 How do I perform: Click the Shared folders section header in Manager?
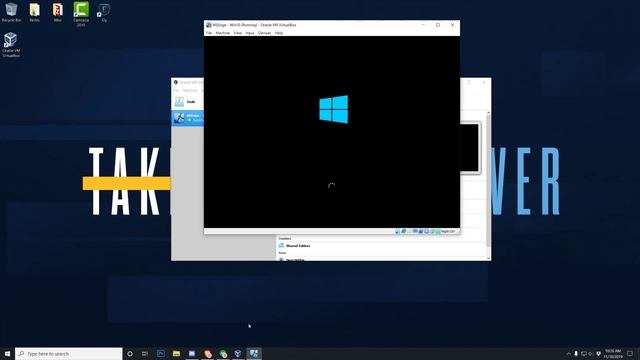pos(298,246)
